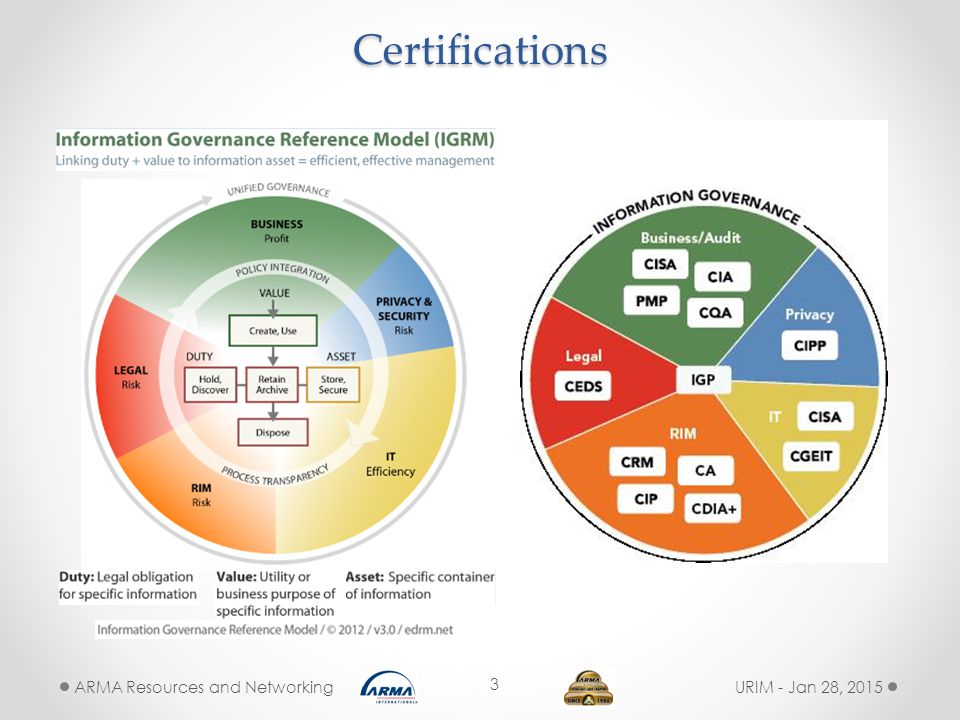Screen dimensions: 960x720
Task: Click the "URIM - Jan 28, 2015" footer text
Action: click(809, 687)
